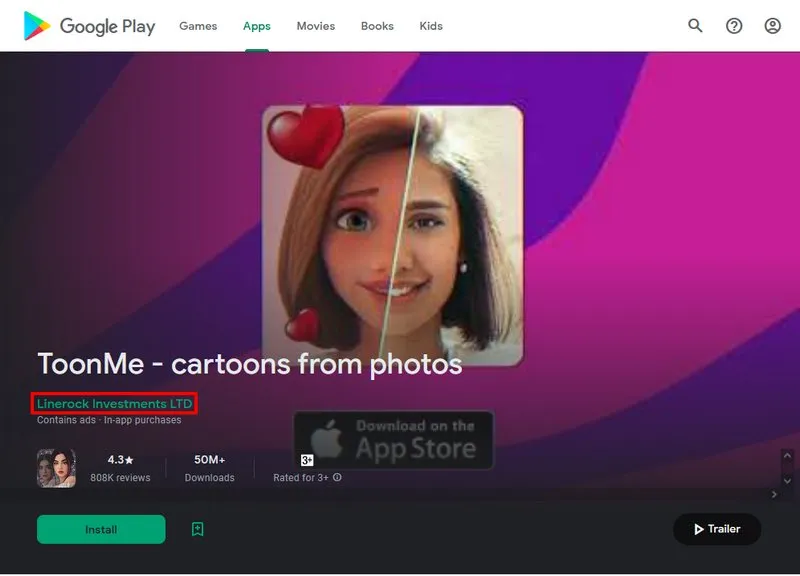
Task: Click the scroll up arrow
Action: tap(787, 456)
